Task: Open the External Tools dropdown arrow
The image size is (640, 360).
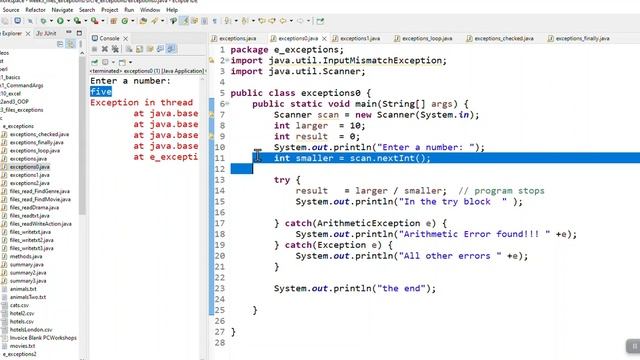Action: [x=102, y=21]
